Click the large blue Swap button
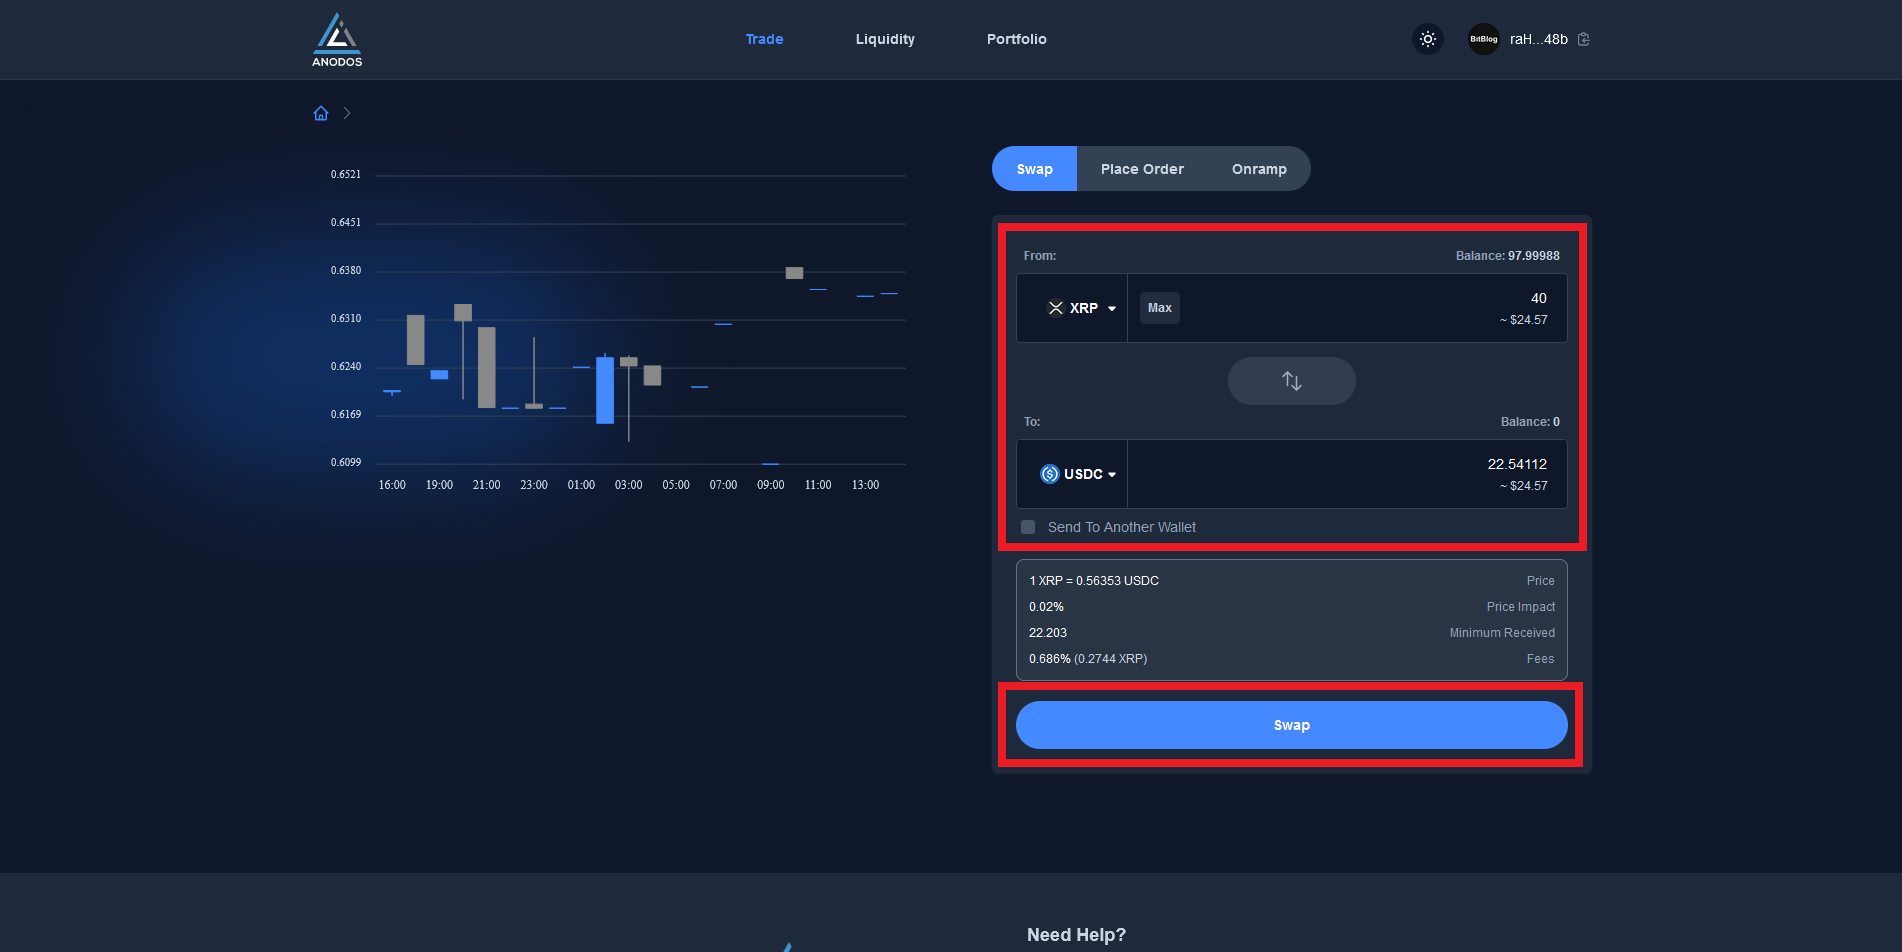 [1291, 725]
